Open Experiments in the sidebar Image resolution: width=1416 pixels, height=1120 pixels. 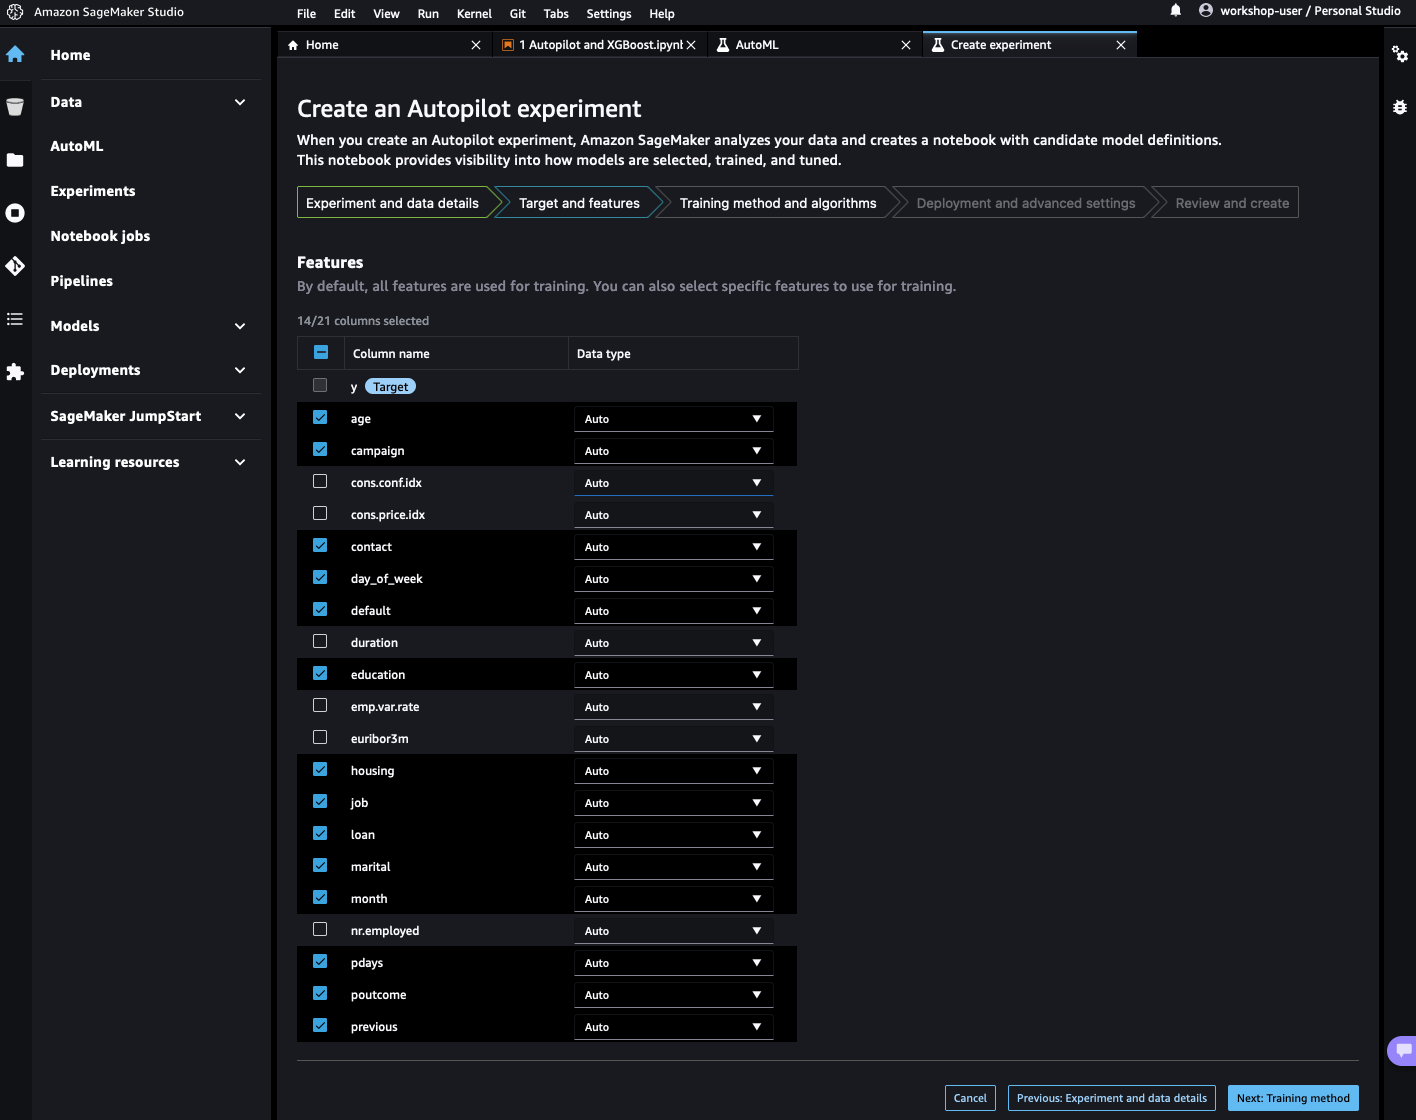coord(93,191)
